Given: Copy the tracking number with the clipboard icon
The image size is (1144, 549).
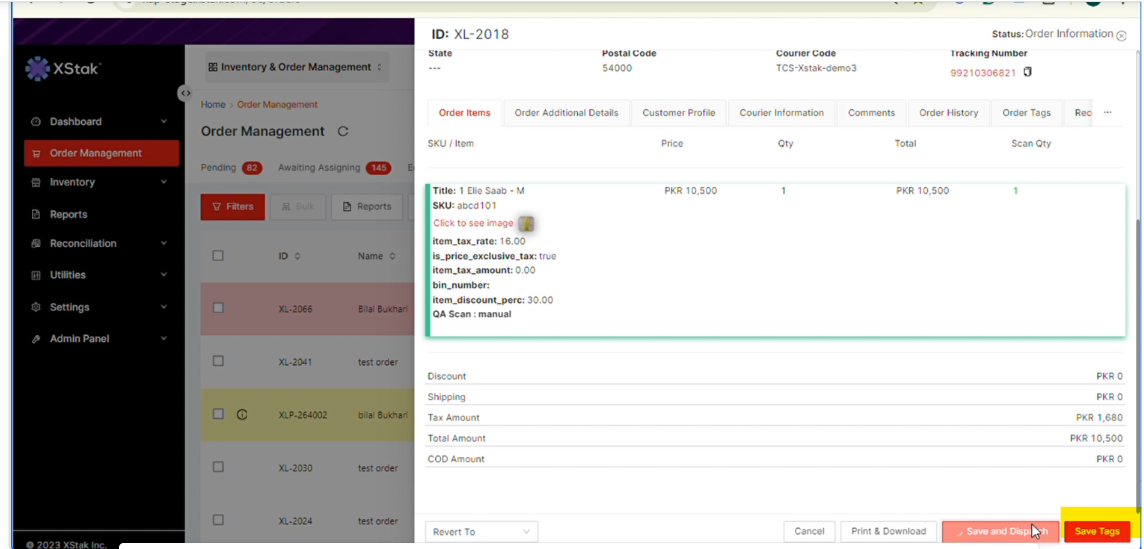Looking at the screenshot, I should click(x=1027, y=72).
